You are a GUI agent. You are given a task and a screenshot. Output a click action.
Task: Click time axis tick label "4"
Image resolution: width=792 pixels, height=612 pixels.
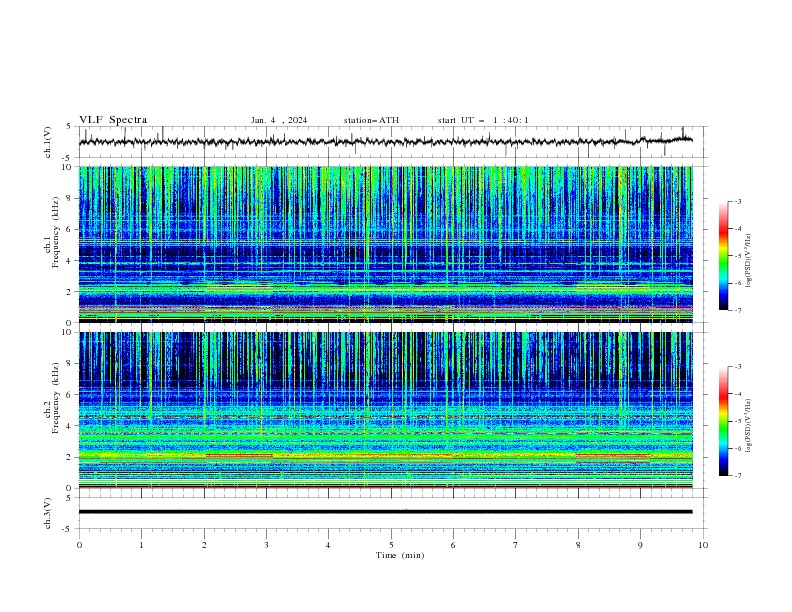328,545
